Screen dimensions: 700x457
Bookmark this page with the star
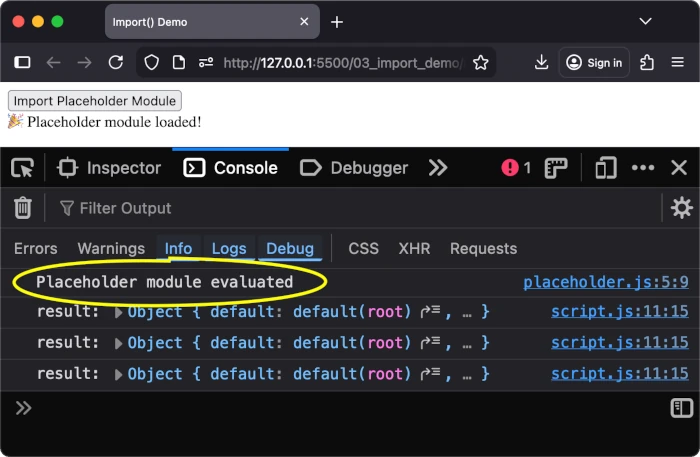pyautogui.click(x=481, y=62)
